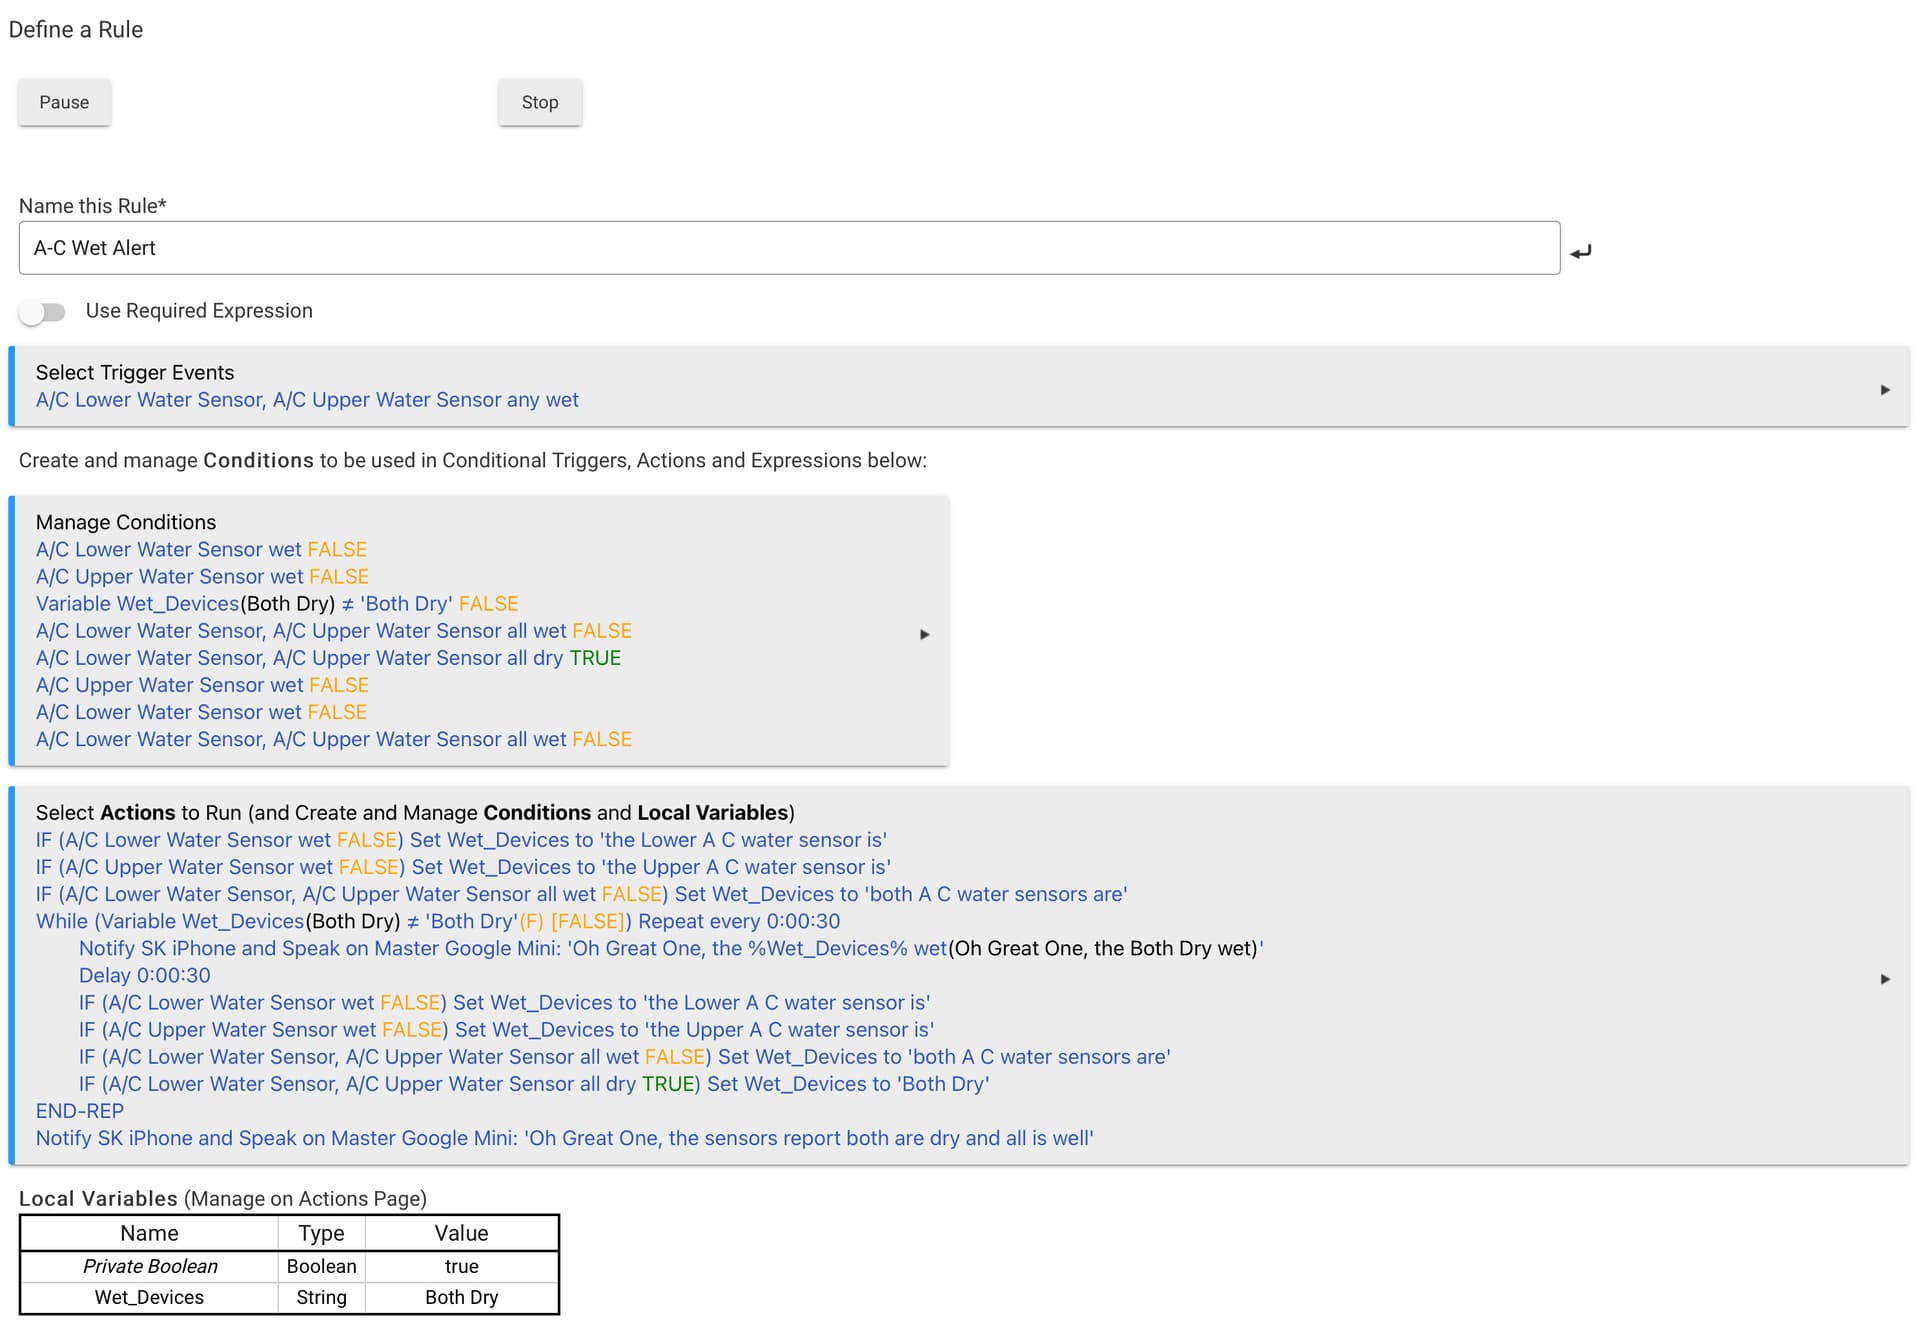Click the Pause button
Image resolution: width=1920 pixels, height=1331 pixels.
pyautogui.click(x=64, y=102)
